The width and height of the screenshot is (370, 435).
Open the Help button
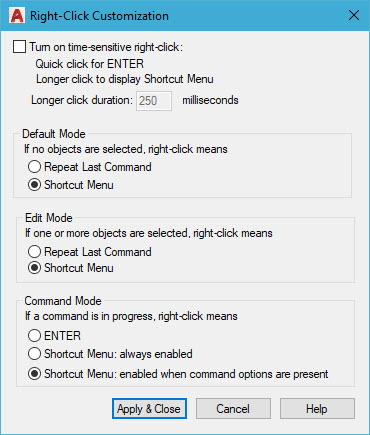[317, 409]
